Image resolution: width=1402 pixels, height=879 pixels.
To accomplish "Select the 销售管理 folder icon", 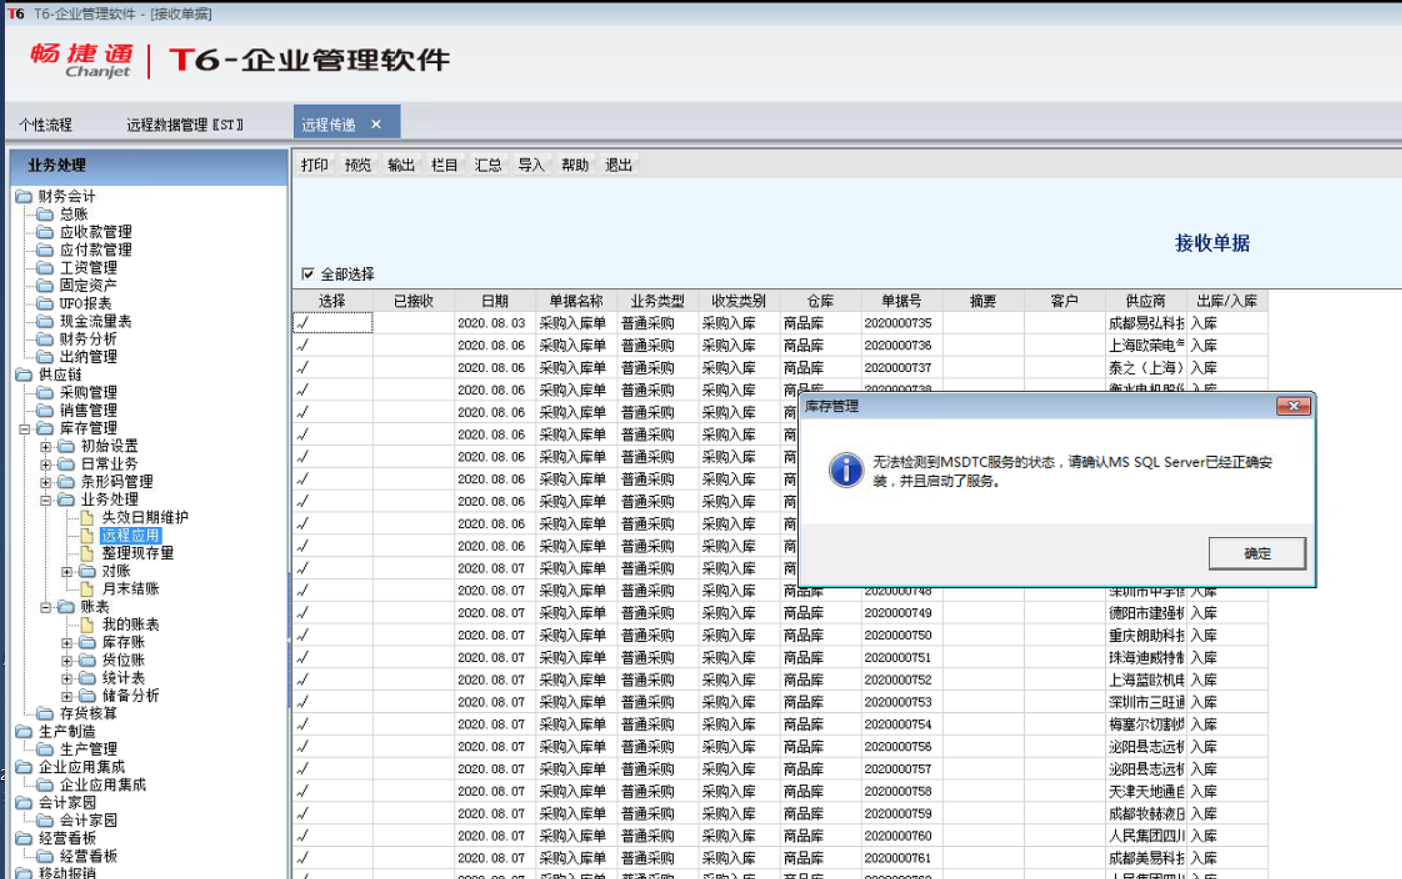I will coord(45,410).
